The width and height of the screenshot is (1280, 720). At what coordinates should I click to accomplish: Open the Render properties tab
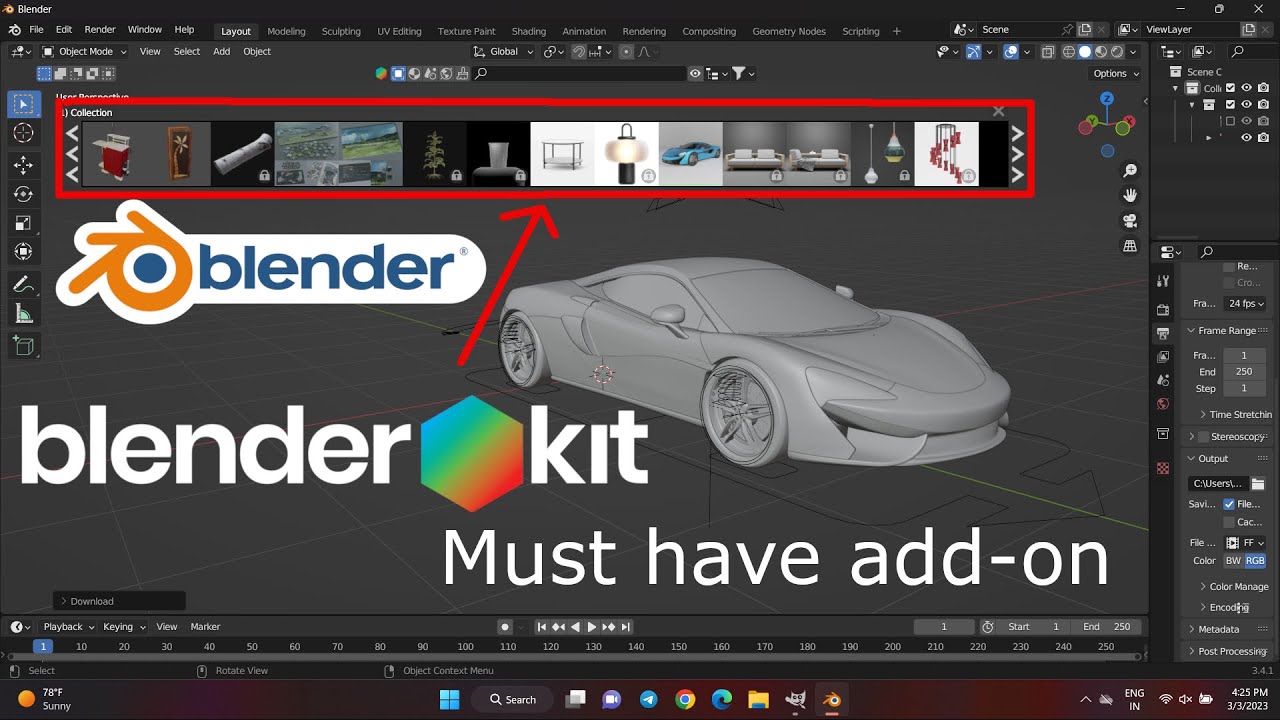[x=1163, y=310]
